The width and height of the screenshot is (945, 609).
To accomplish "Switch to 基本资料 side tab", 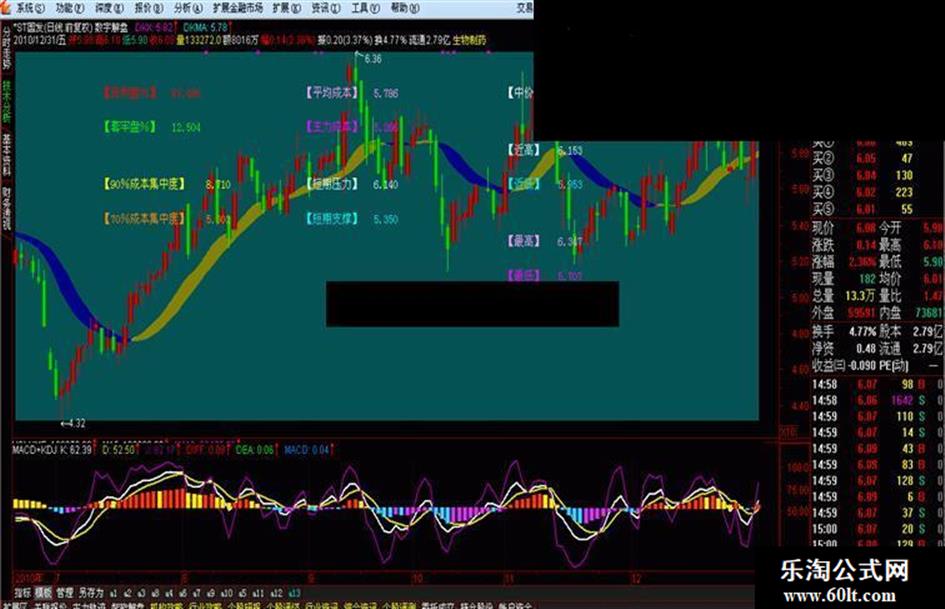I will point(7,154).
